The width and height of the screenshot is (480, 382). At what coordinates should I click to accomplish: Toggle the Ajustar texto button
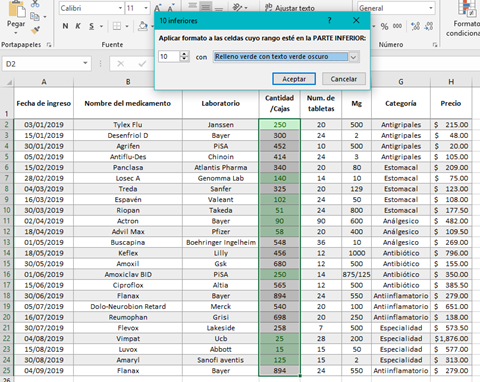pos(290,7)
